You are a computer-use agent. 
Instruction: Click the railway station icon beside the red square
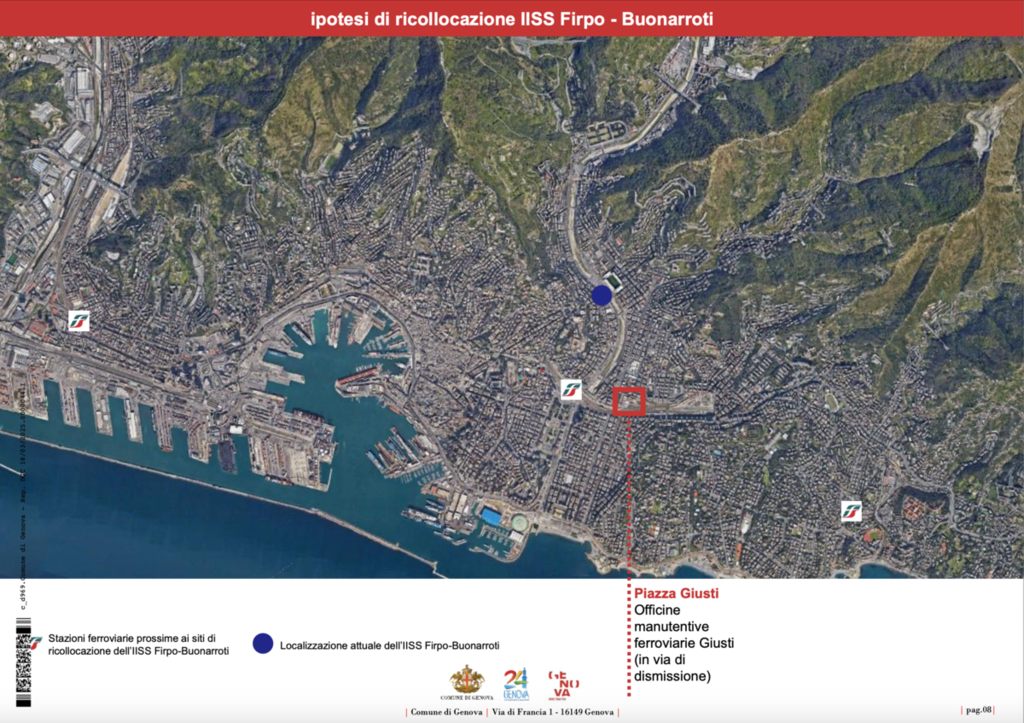[571, 390]
